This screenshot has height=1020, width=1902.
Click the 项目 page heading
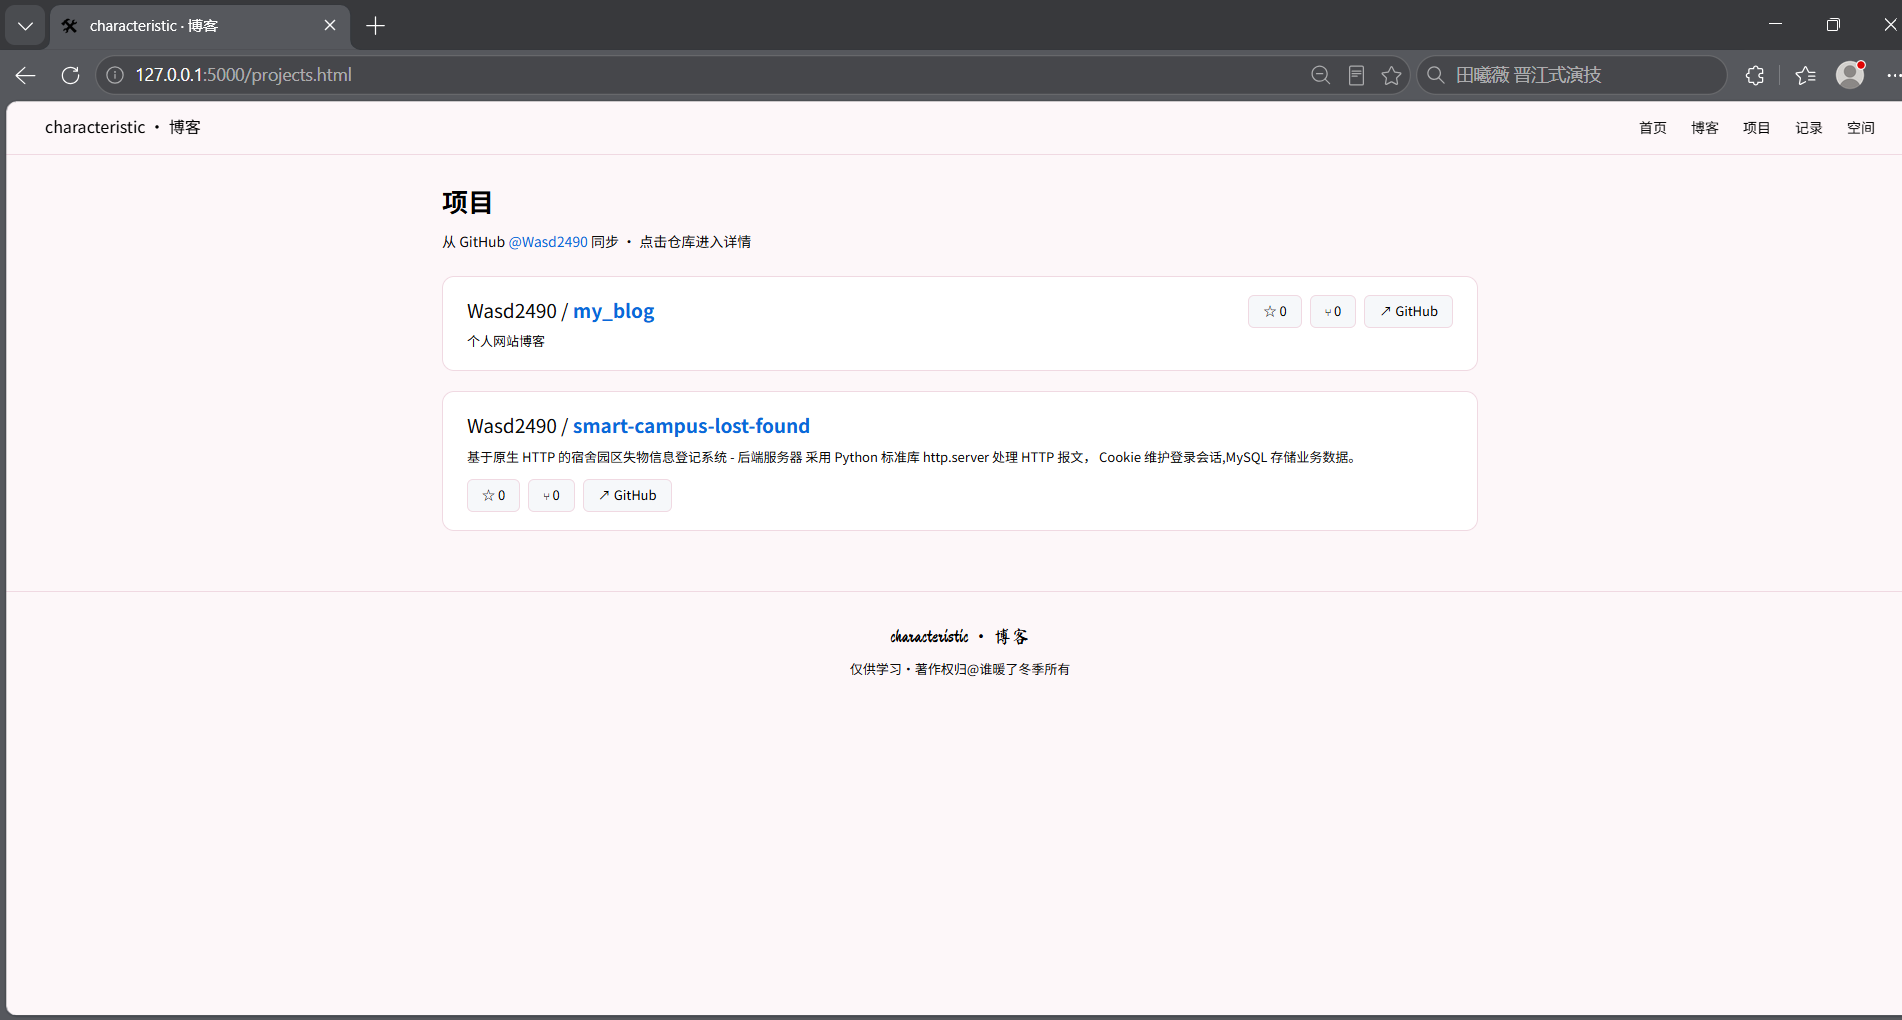point(467,203)
